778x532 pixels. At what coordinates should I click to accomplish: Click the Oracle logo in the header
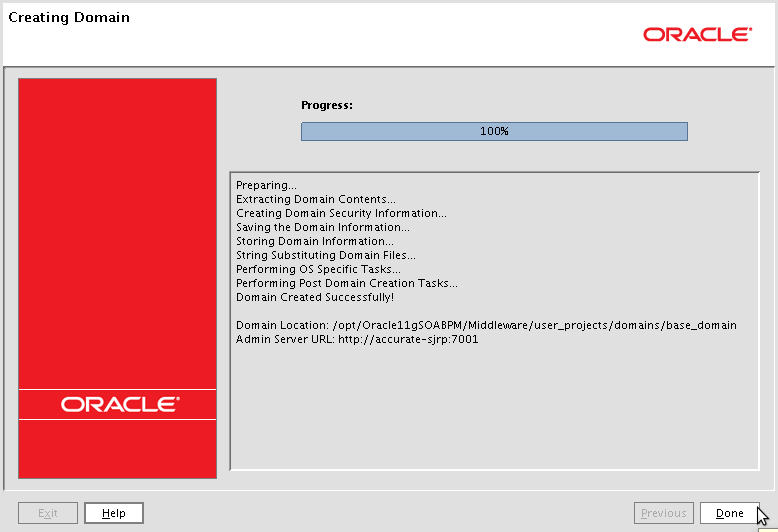click(697, 35)
